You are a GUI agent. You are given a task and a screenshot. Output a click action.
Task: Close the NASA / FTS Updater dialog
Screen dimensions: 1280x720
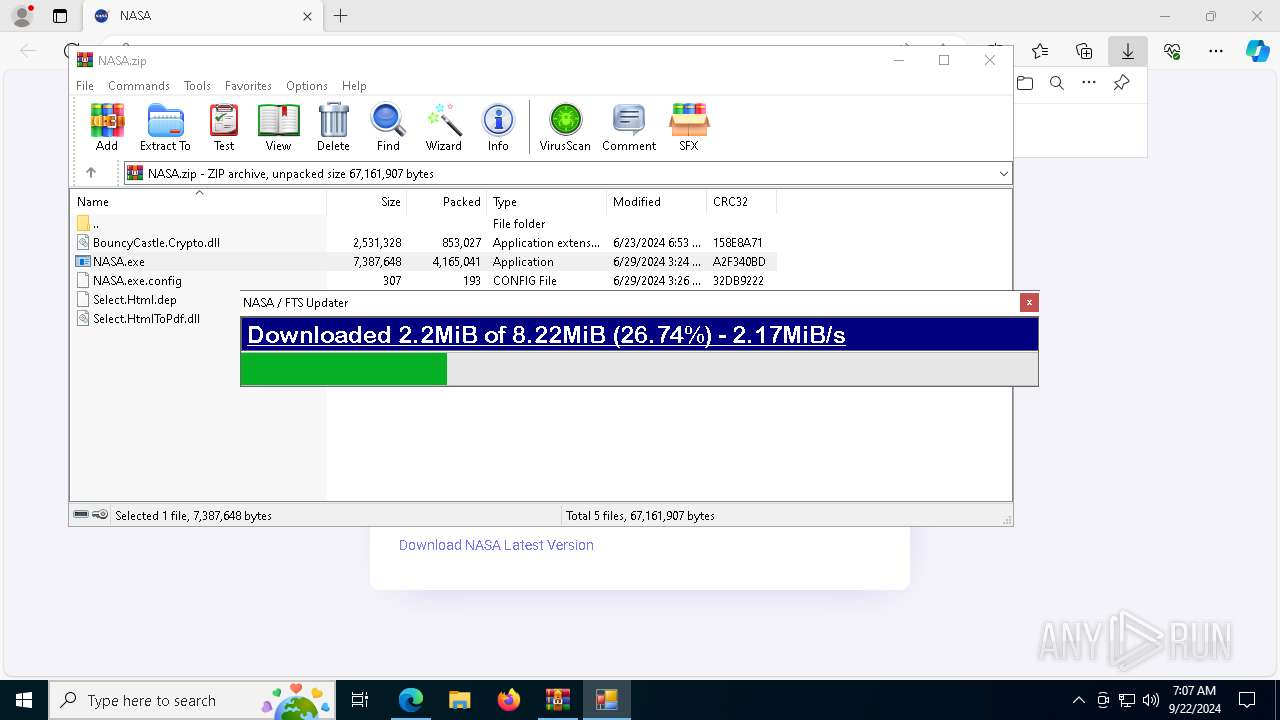coord(1029,302)
